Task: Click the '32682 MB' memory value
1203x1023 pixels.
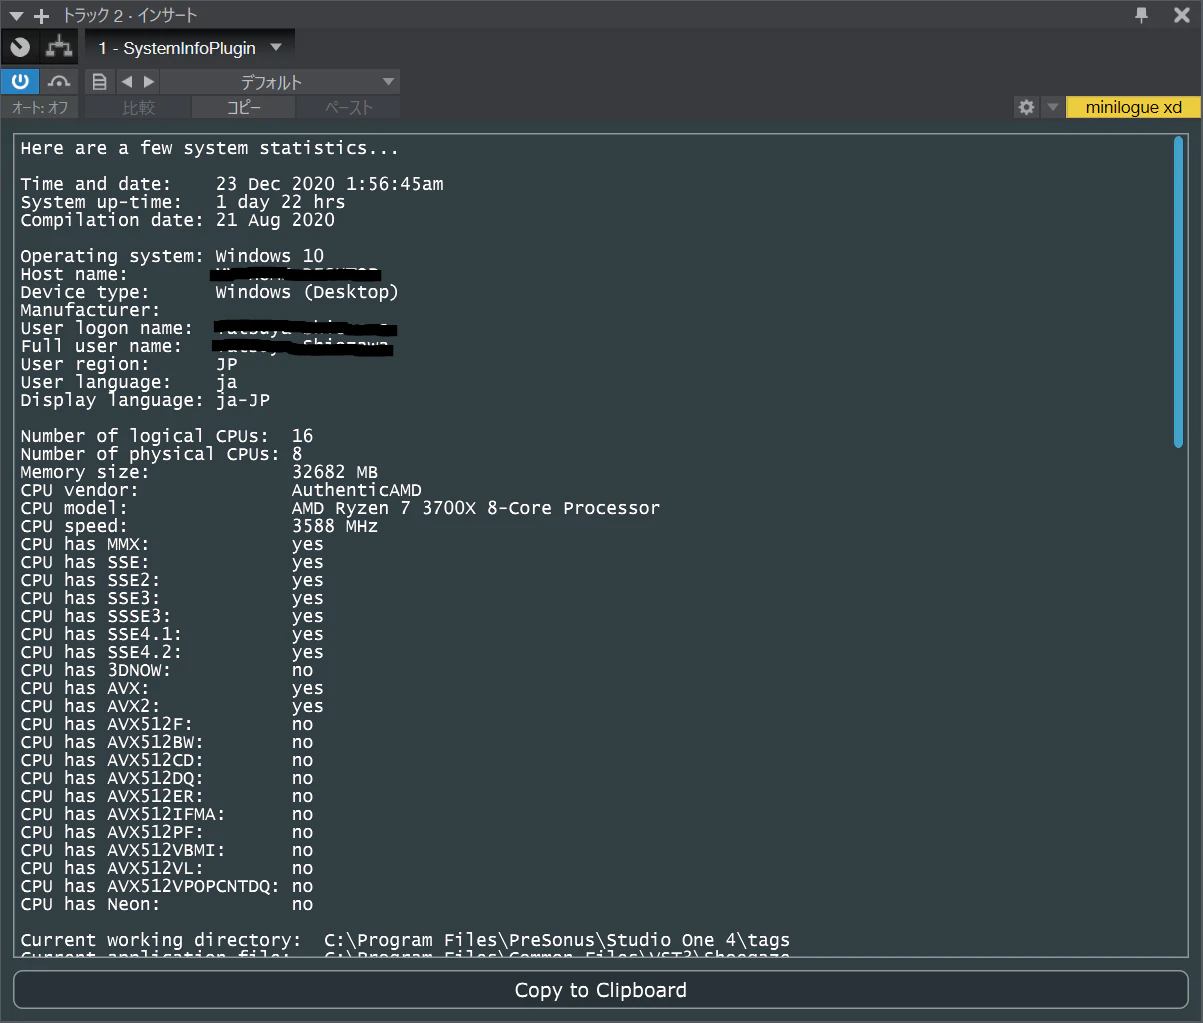Action: [x=335, y=472]
